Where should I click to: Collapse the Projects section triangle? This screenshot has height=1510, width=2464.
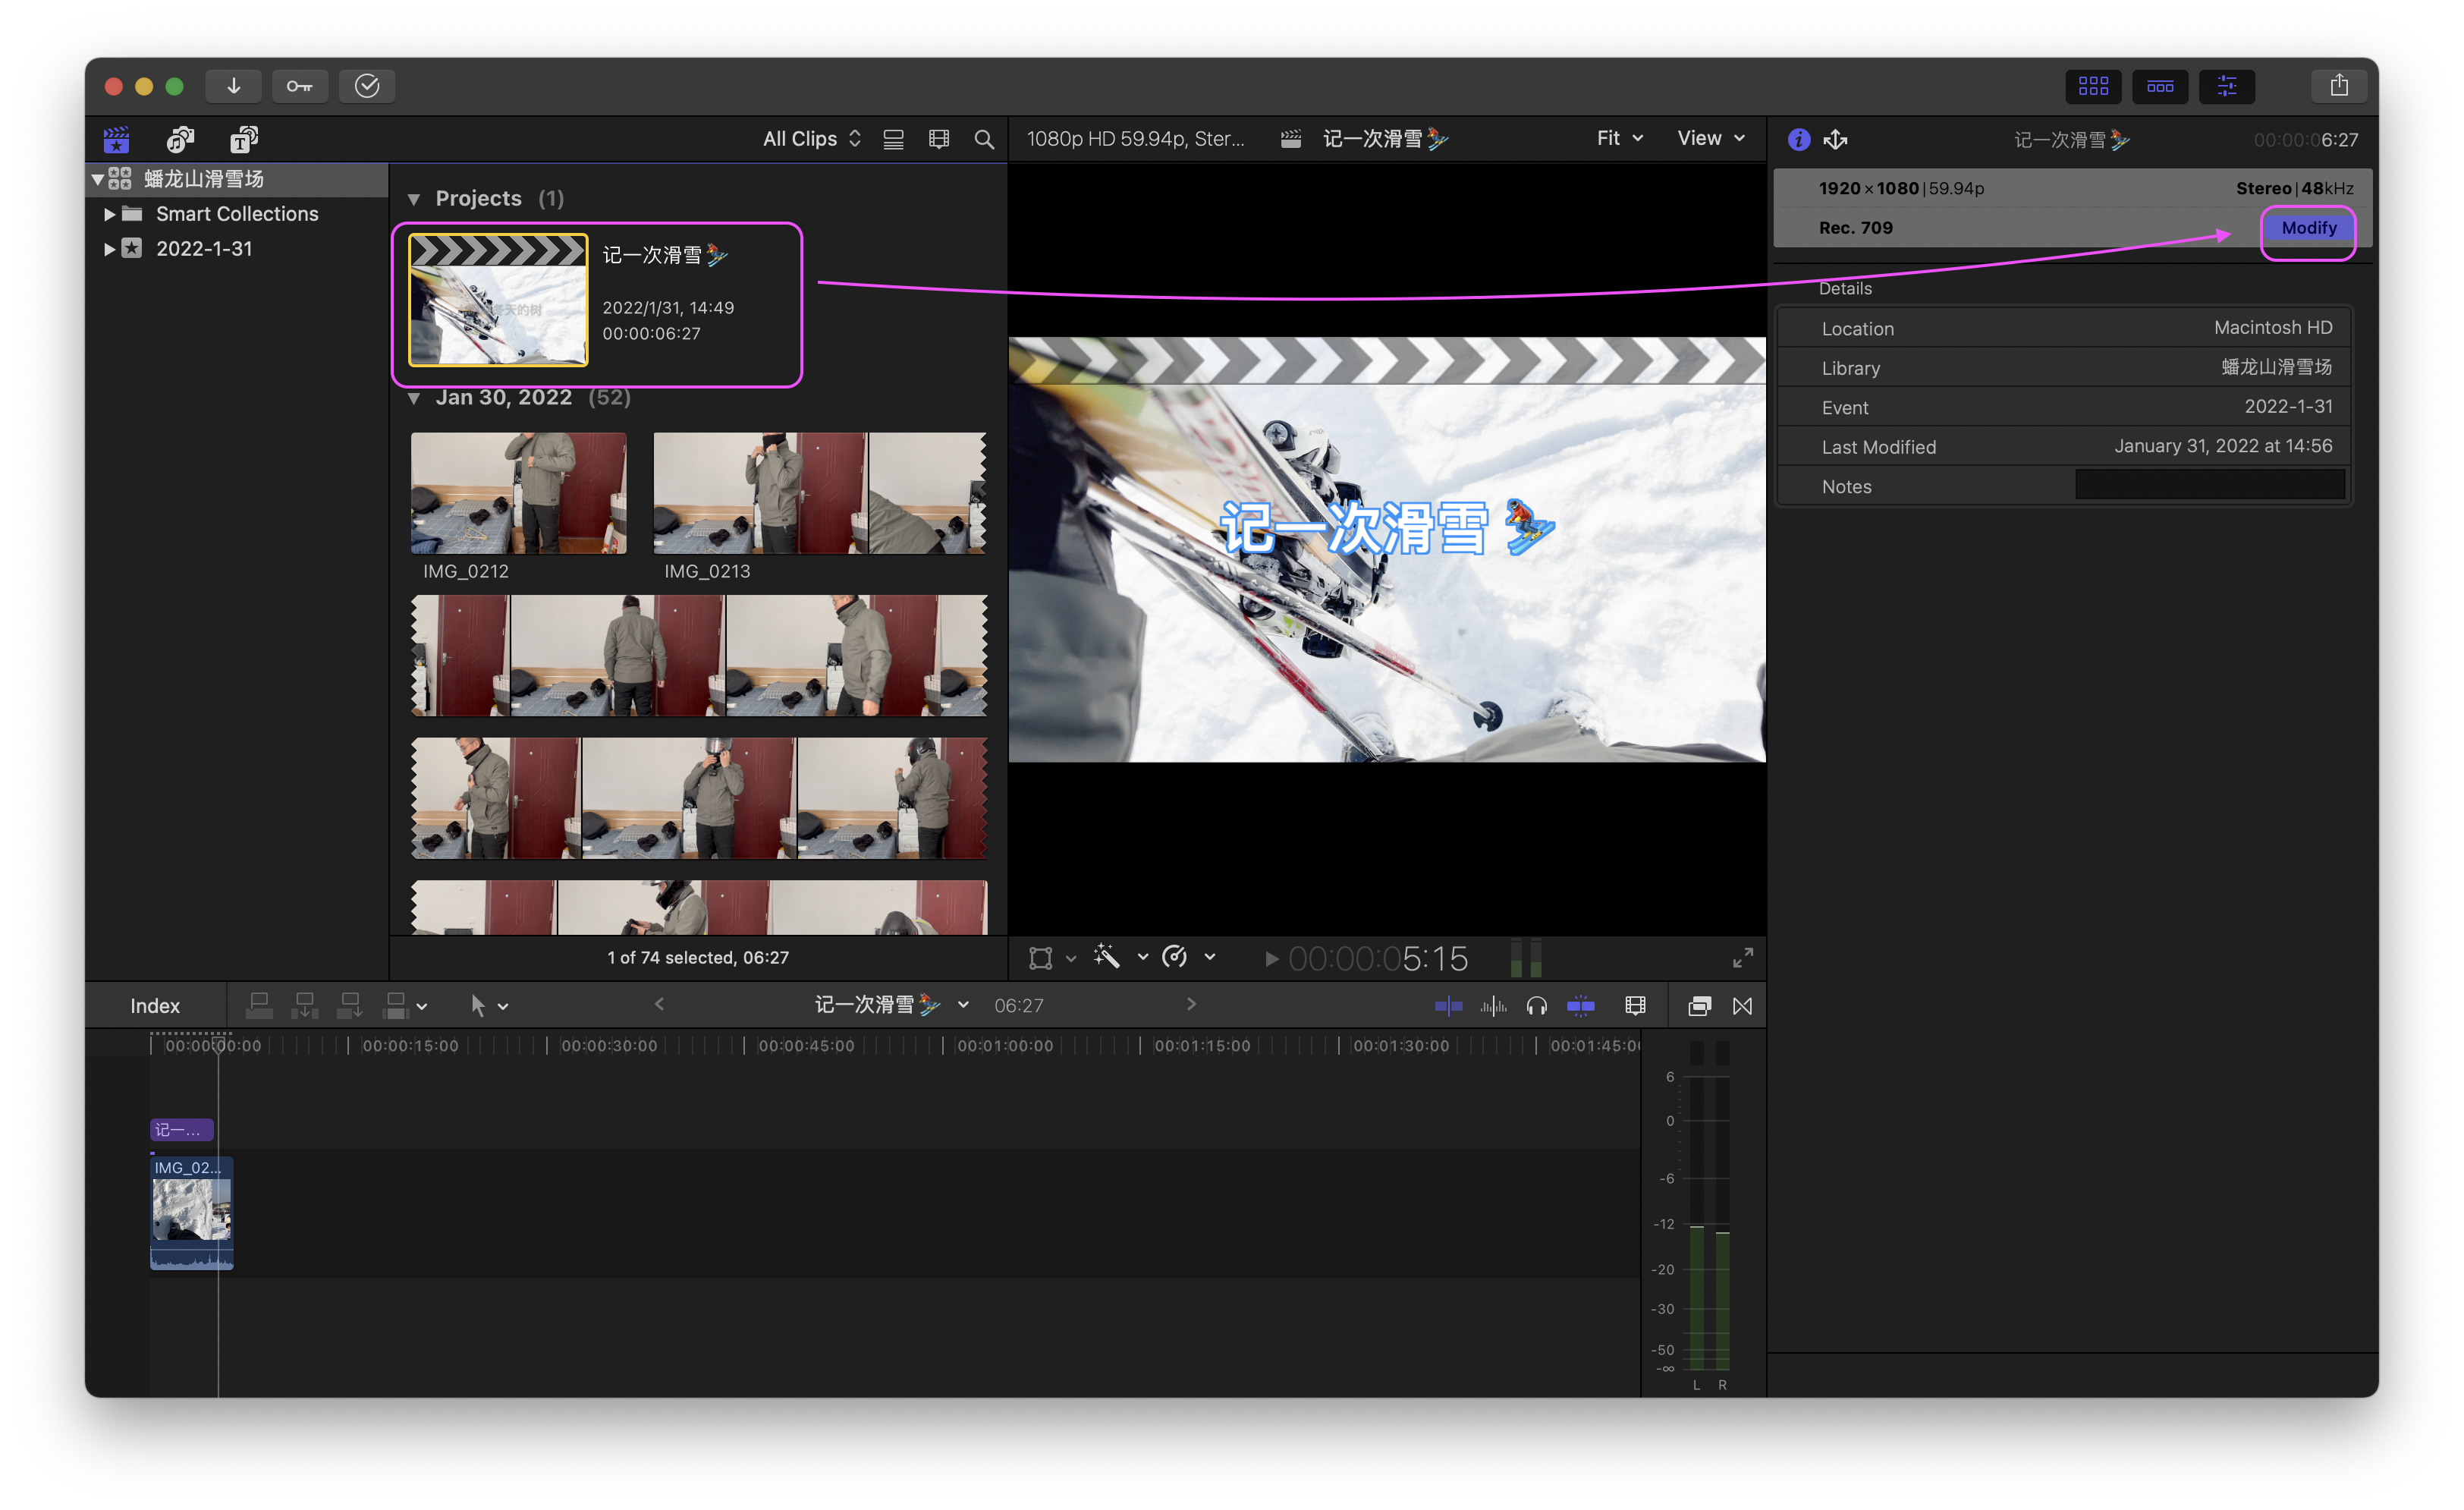[x=413, y=199]
